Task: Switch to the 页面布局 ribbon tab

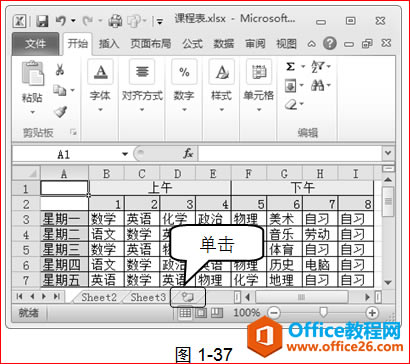Action: [x=150, y=44]
